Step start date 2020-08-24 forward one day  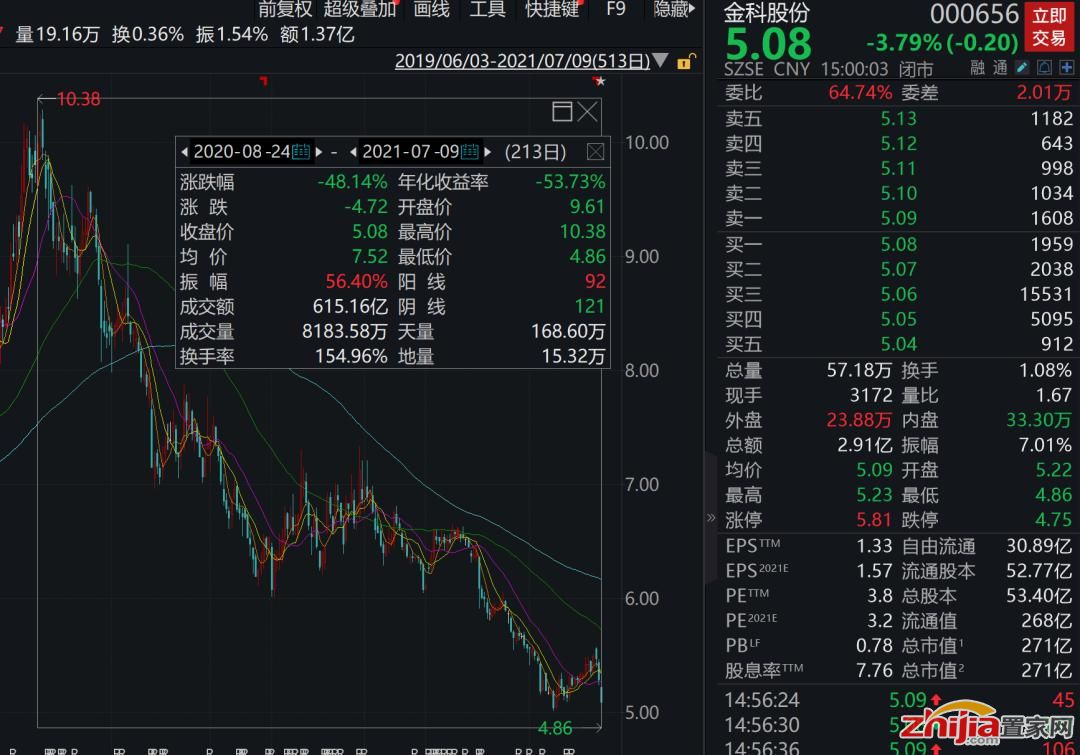[x=319, y=152]
